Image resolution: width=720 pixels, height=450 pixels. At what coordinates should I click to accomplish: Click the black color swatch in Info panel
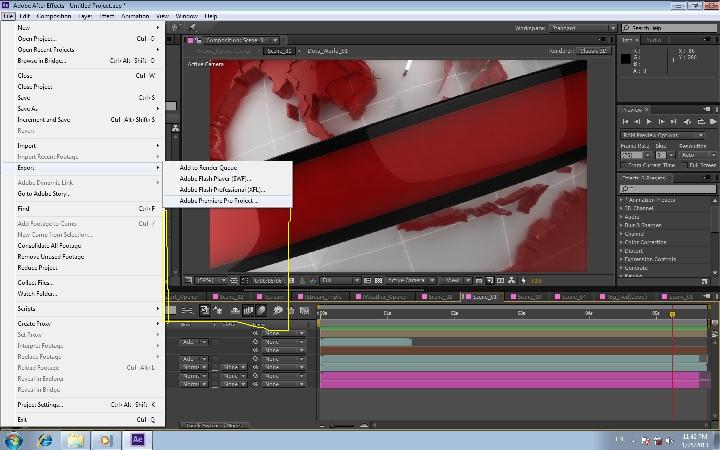625,59
